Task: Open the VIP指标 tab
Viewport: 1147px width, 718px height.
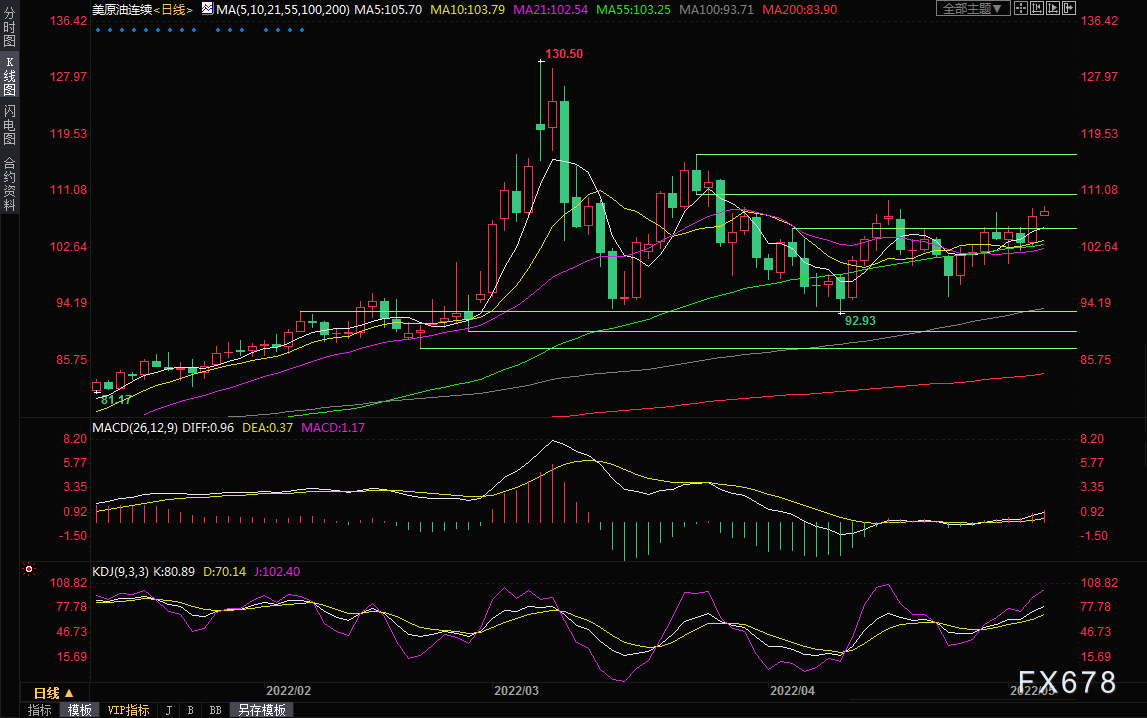Action: (x=128, y=710)
